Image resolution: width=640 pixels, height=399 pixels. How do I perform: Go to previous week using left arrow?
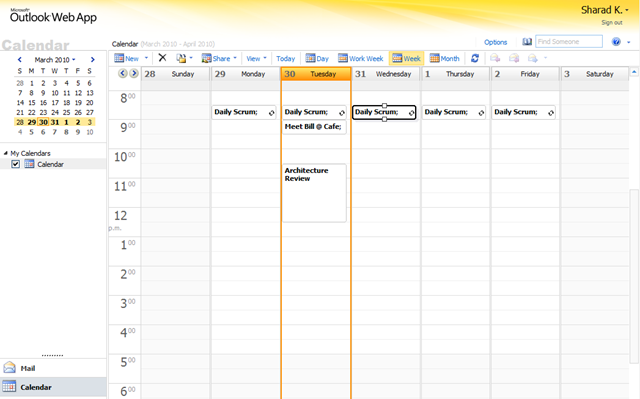tap(122, 73)
